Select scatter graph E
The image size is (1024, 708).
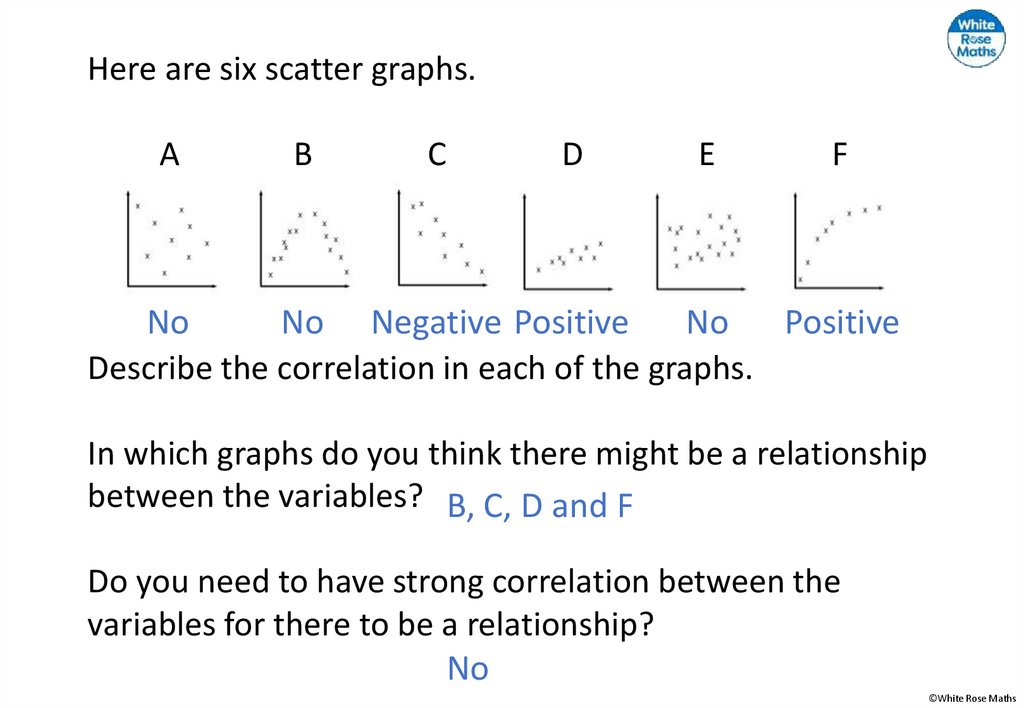[x=704, y=240]
